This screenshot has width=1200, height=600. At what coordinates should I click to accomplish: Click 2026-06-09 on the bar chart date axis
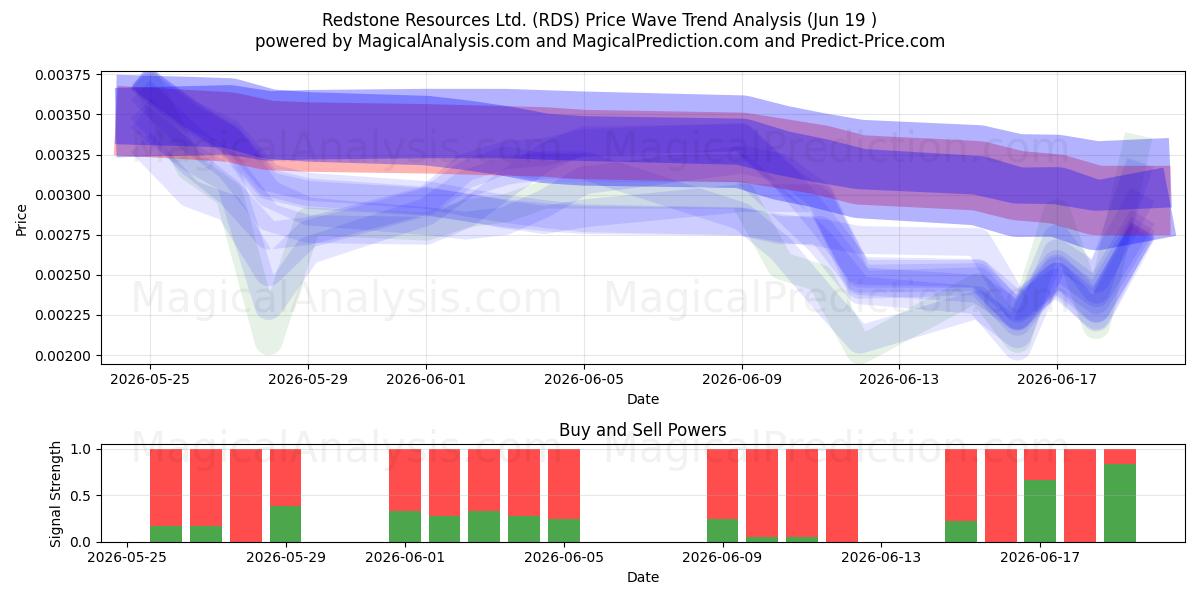[722, 557]
